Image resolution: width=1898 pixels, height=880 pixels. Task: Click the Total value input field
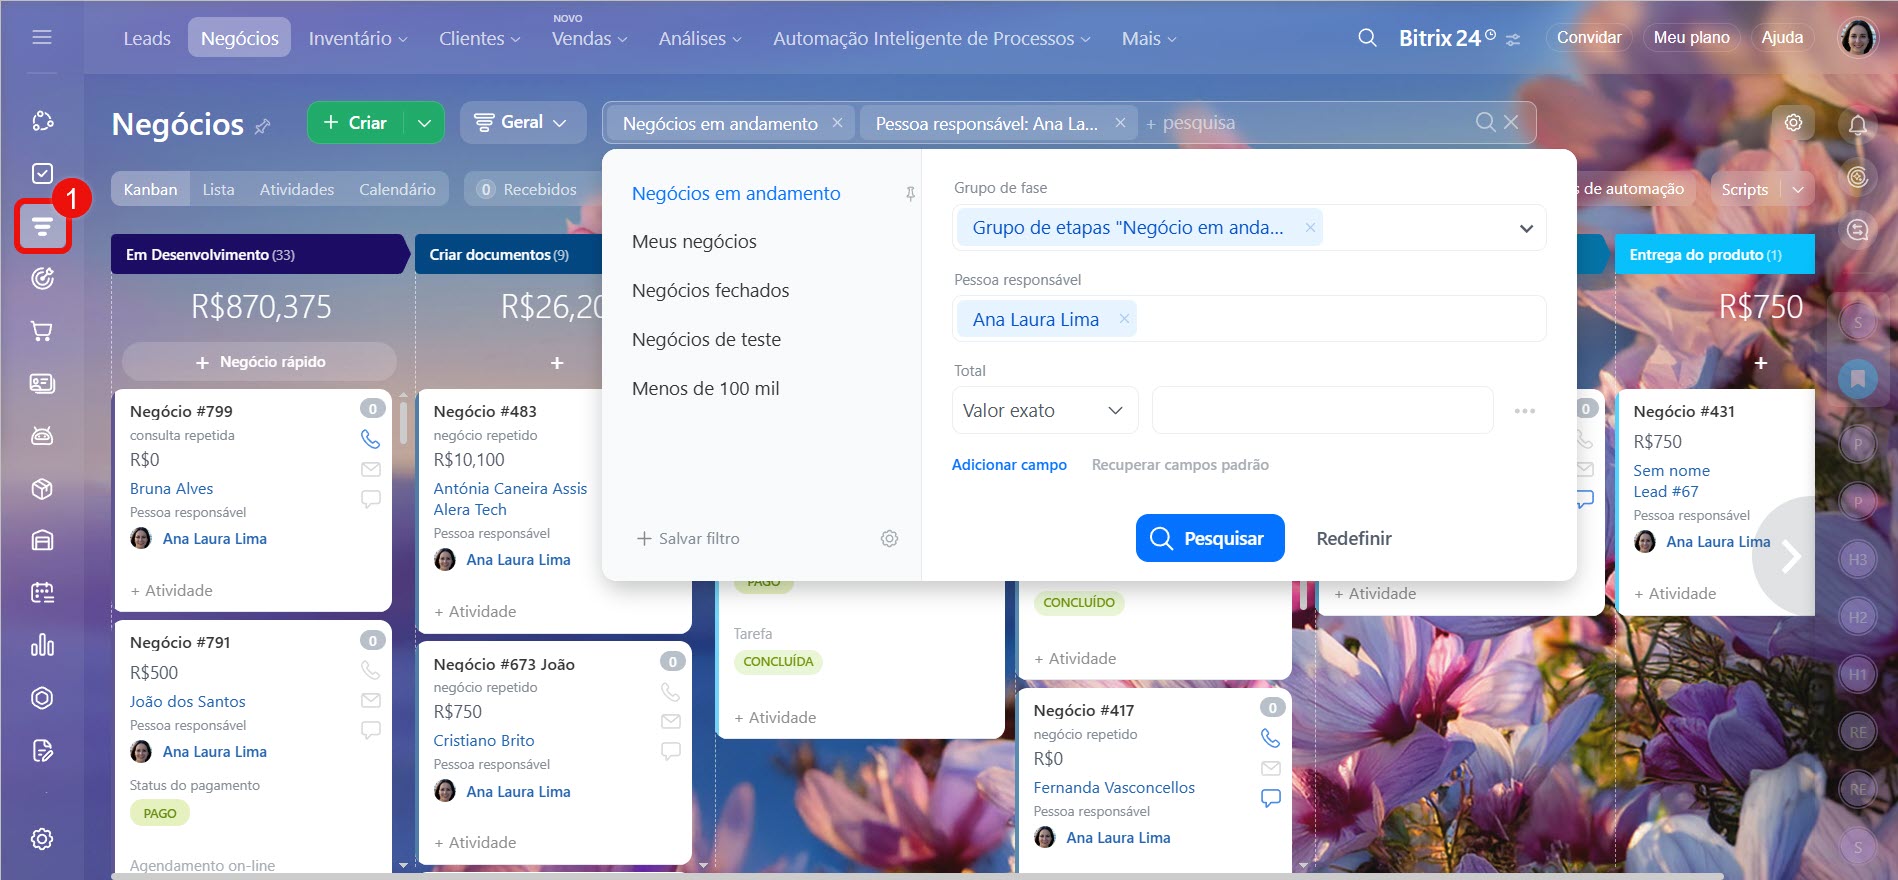1322,411
